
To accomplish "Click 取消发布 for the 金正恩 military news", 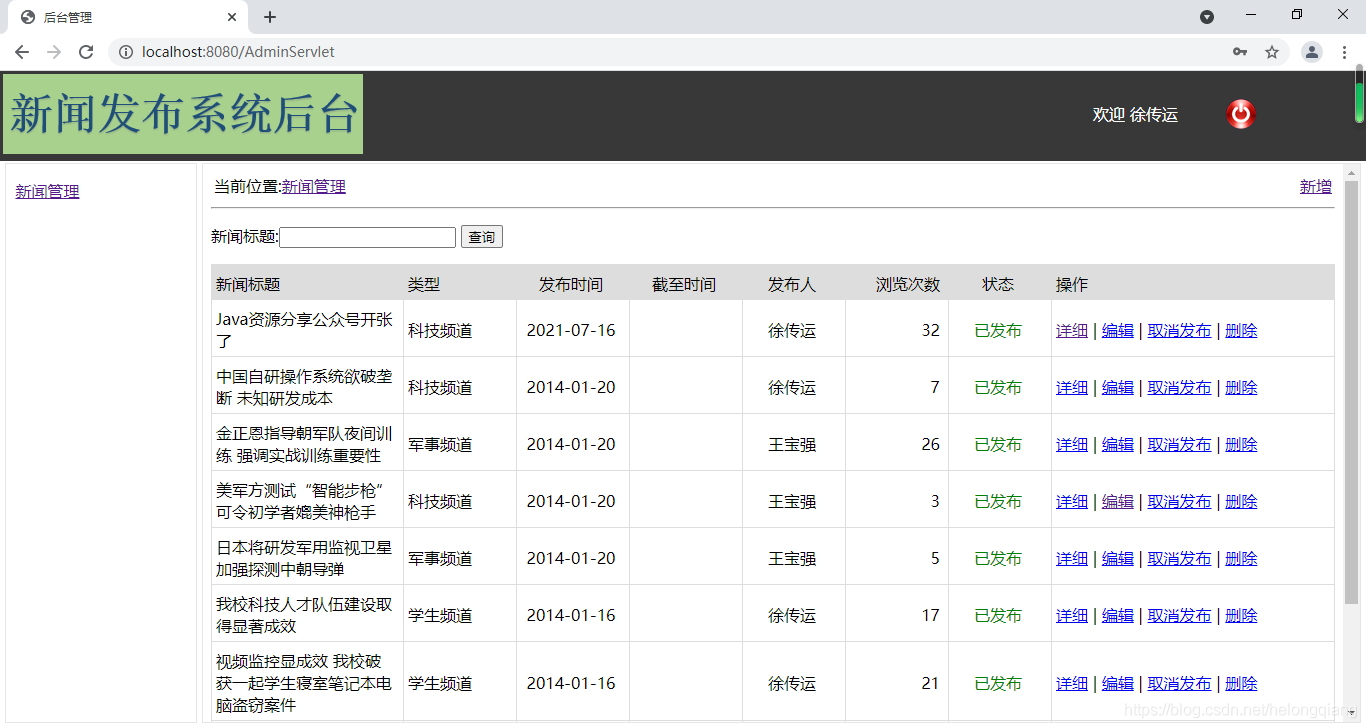I will [x=1179, y=444].
